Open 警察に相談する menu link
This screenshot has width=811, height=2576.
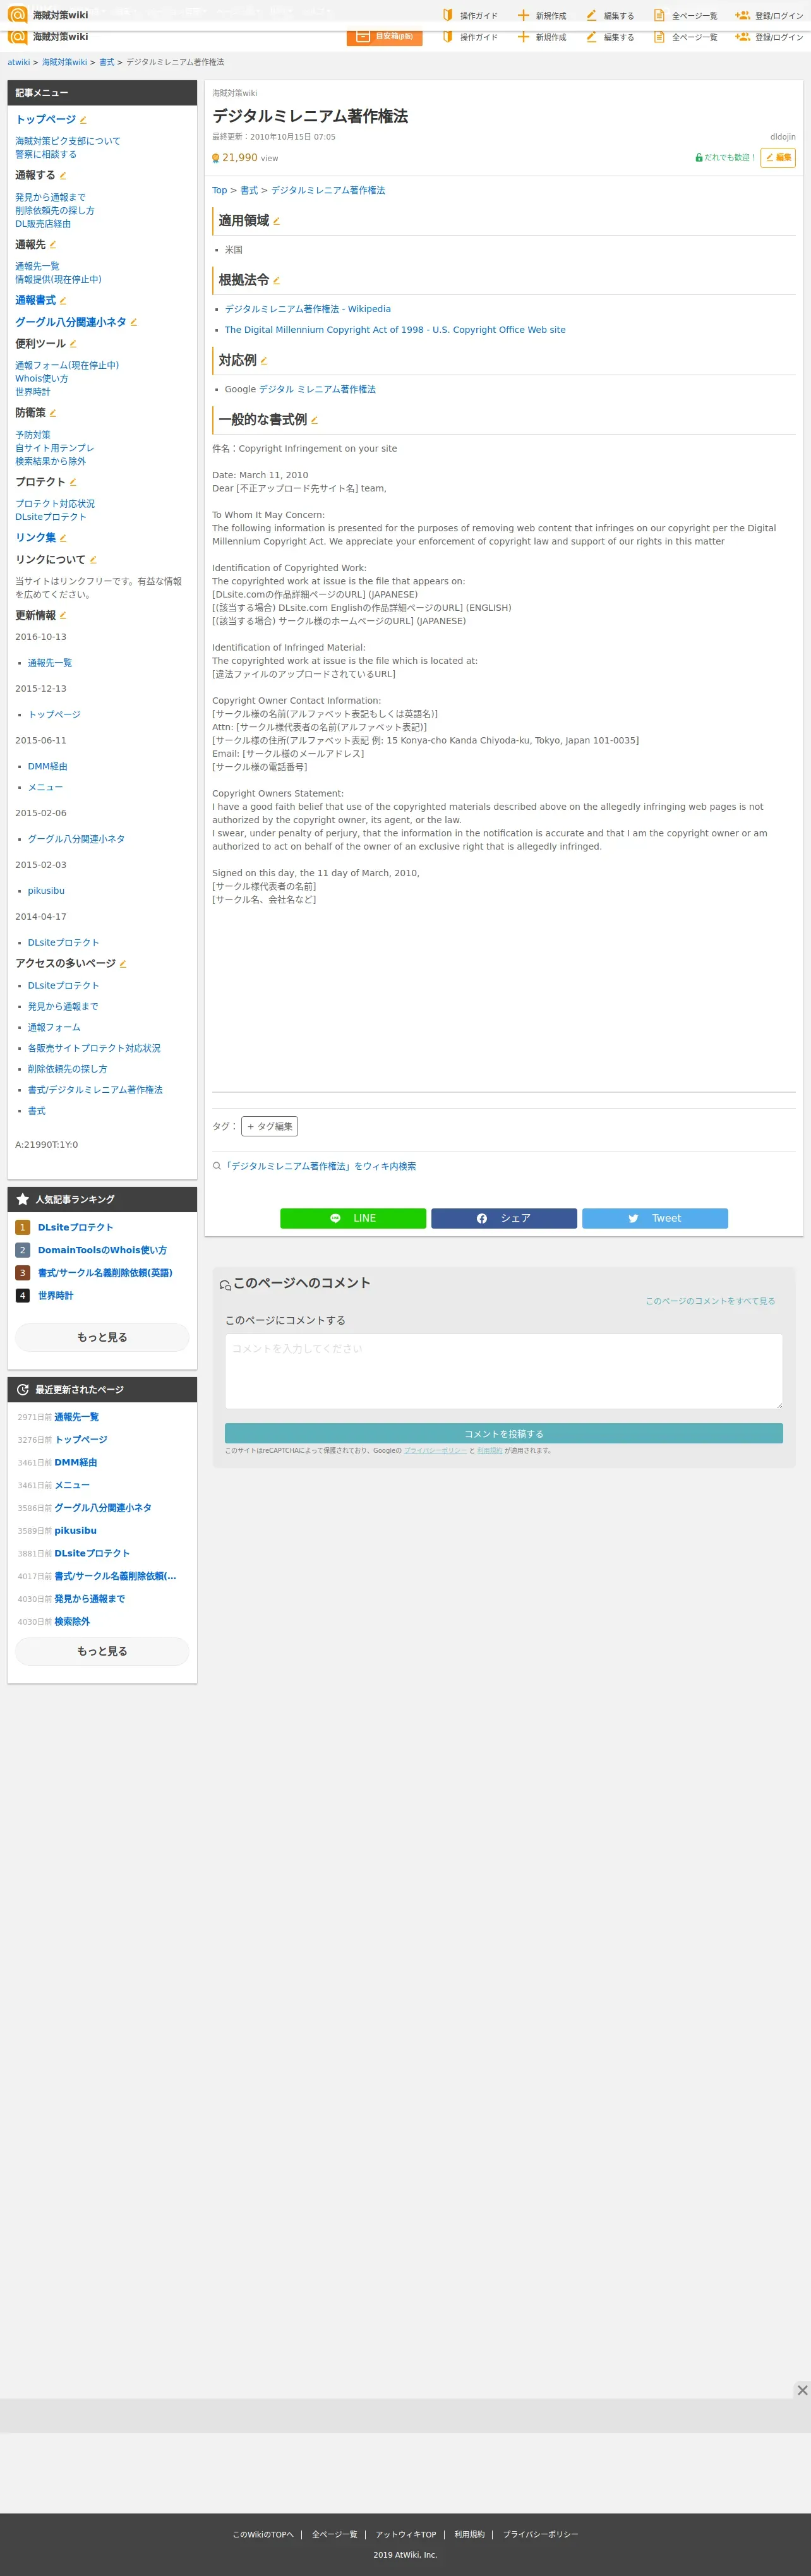[x=46, y=154]
